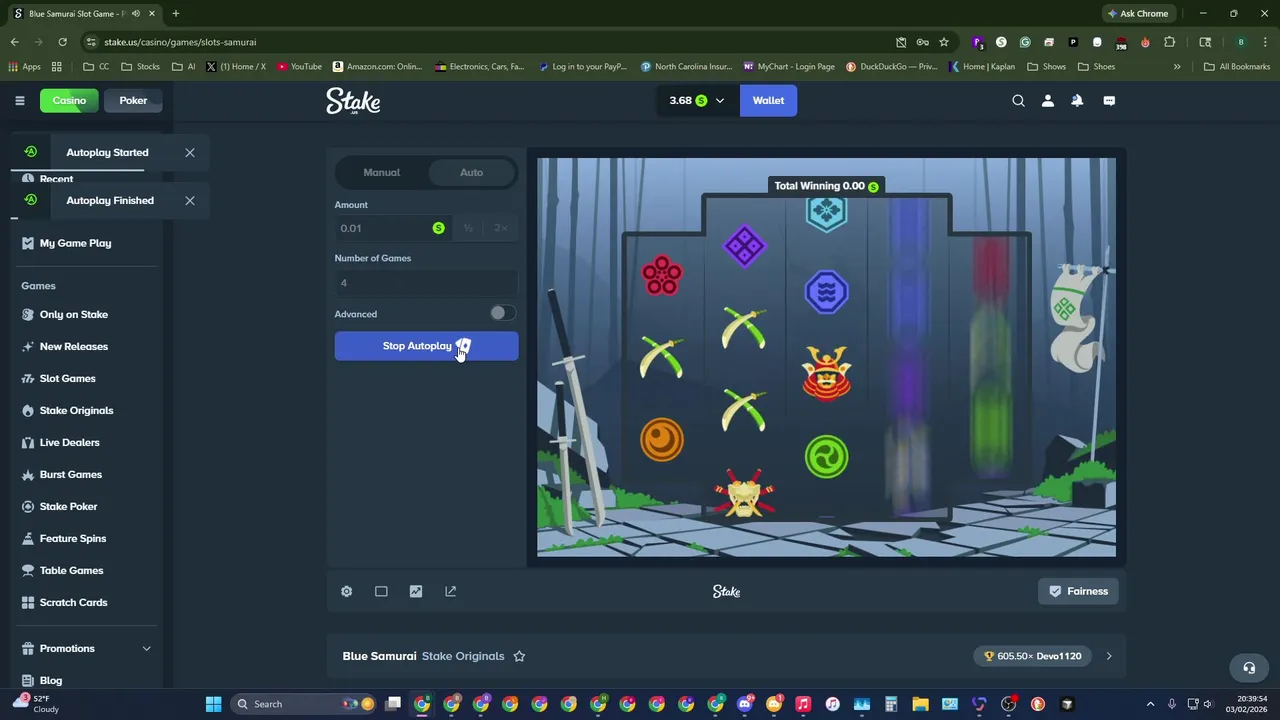Image resolution: width=1280 pixels, height=720 pixels.
Task: Open All Bookmarks folder
Action: point(1237,67)
